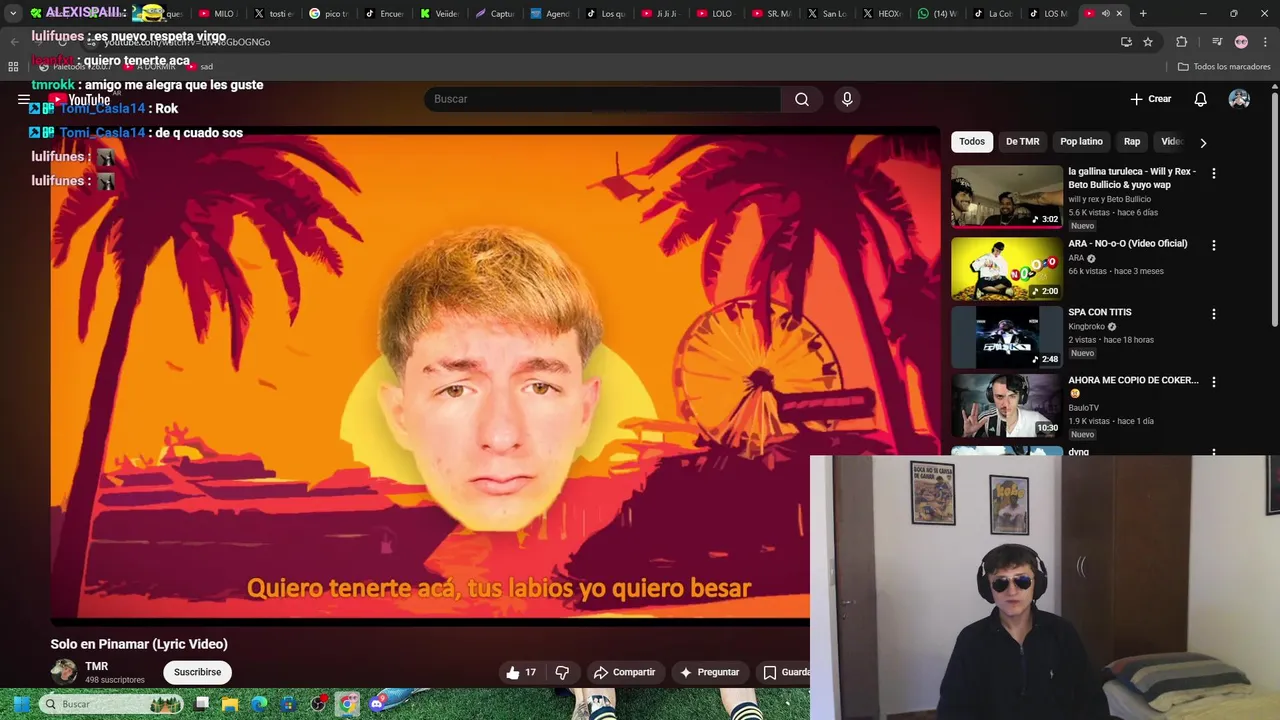Open Microsoft Edge from taskbar
The height and width of the screenshot is (720, 1280).
tap(259, 704)
